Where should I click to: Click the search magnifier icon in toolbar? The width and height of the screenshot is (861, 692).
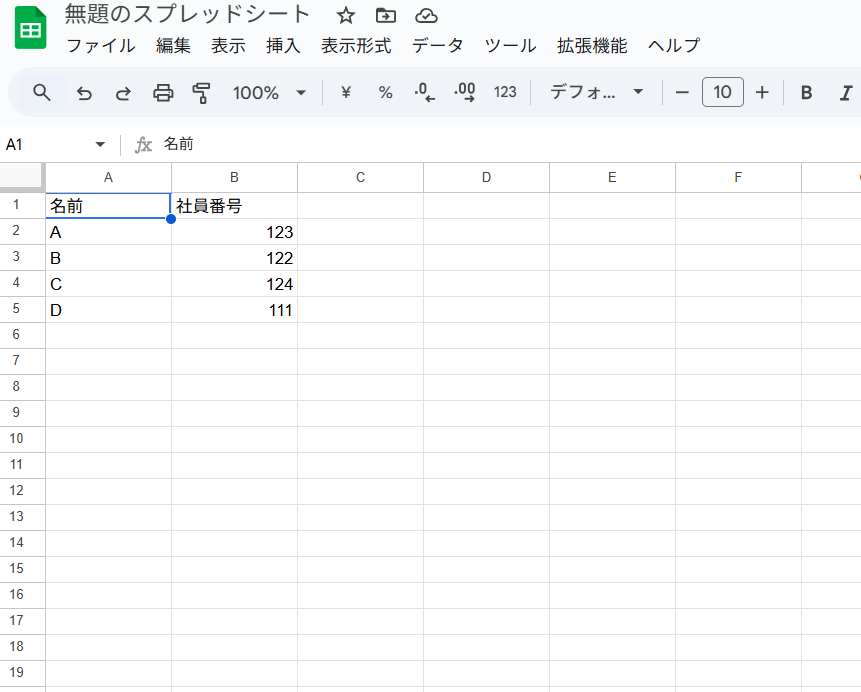tap(42, 93)
